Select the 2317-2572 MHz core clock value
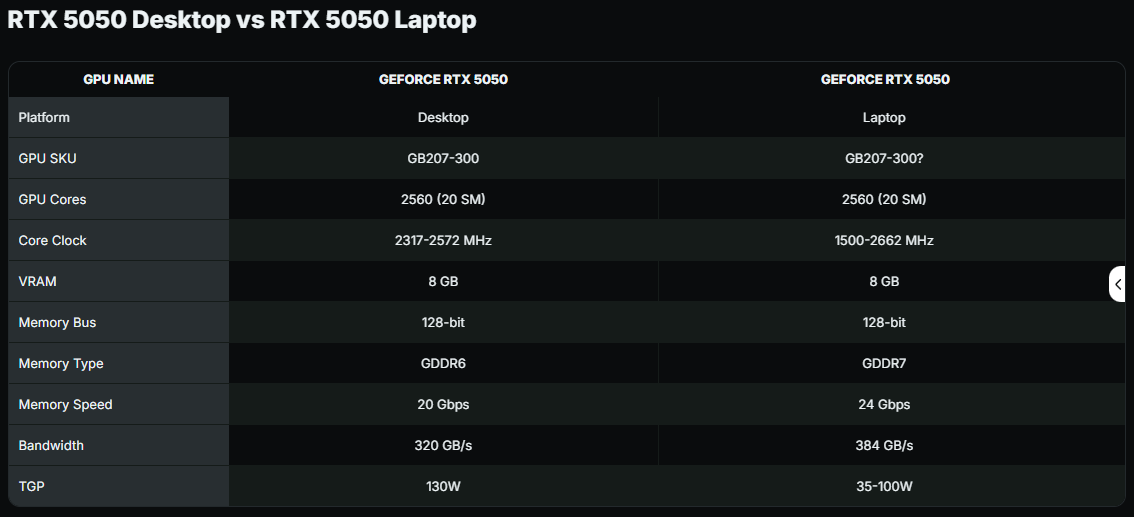 (443, 240)
